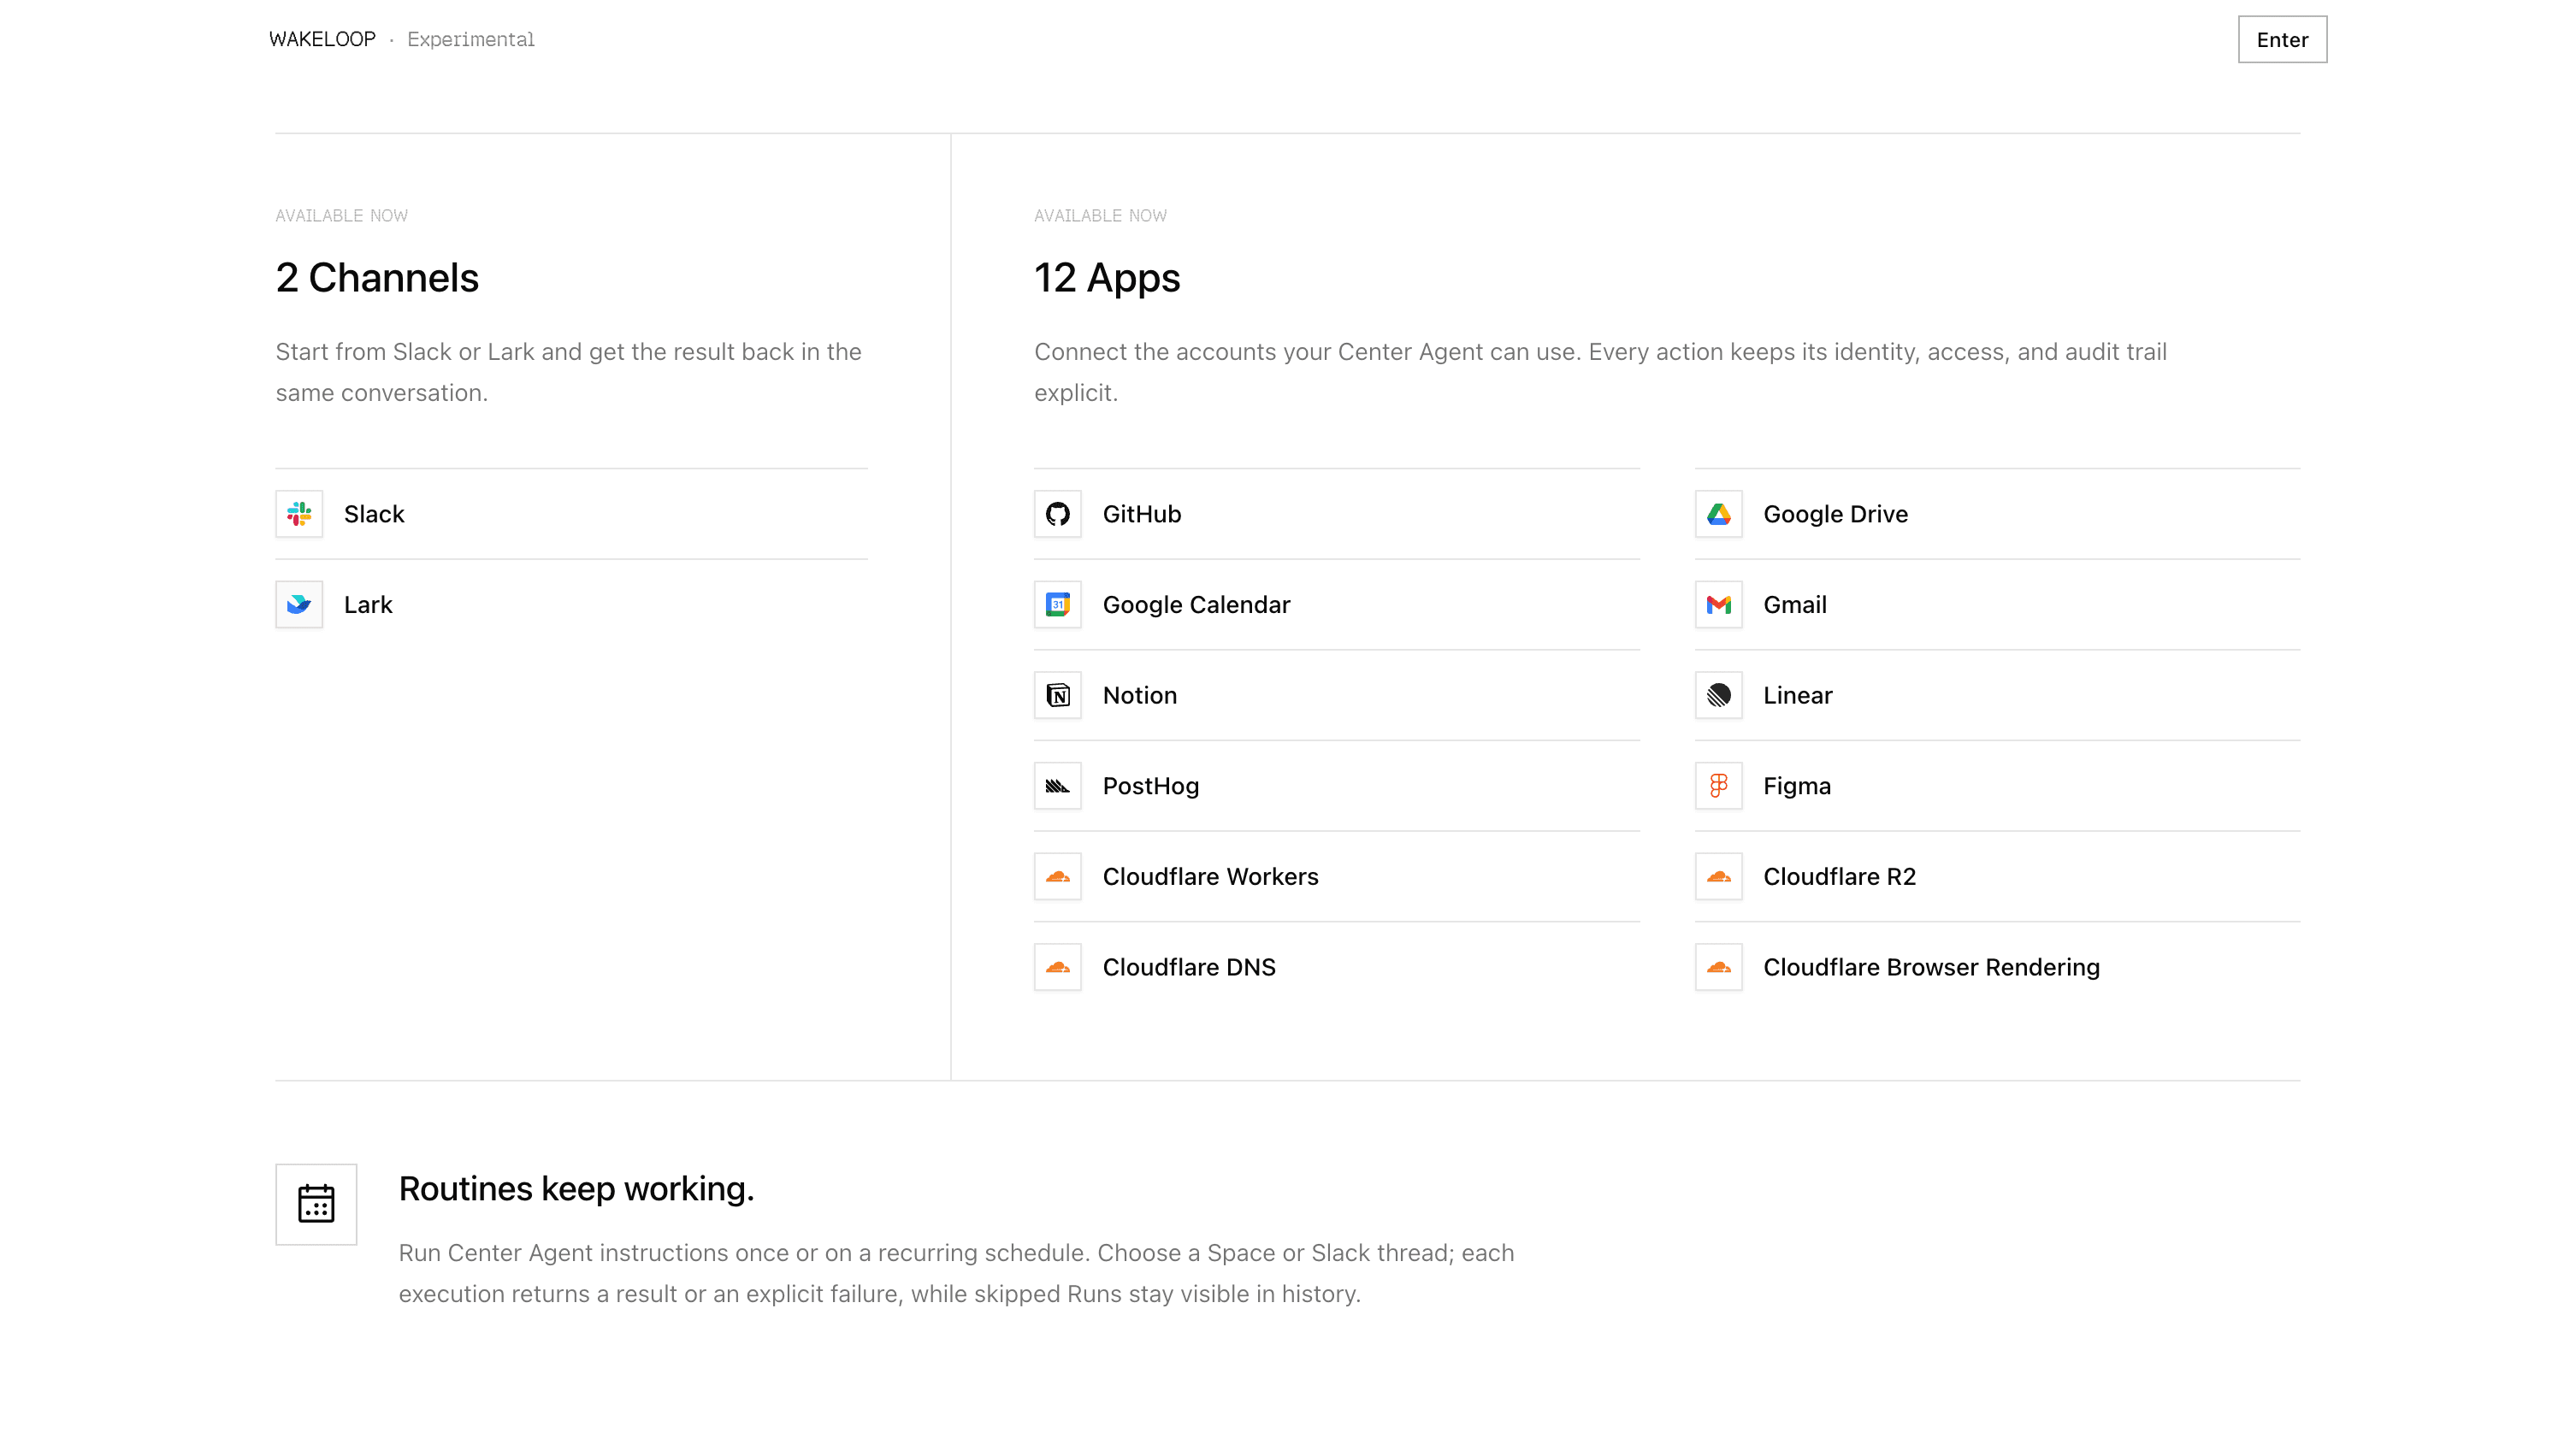Select the Cloudflare Workers label
This screenshot has height=1450, width=2576.
click(1210, 877)
